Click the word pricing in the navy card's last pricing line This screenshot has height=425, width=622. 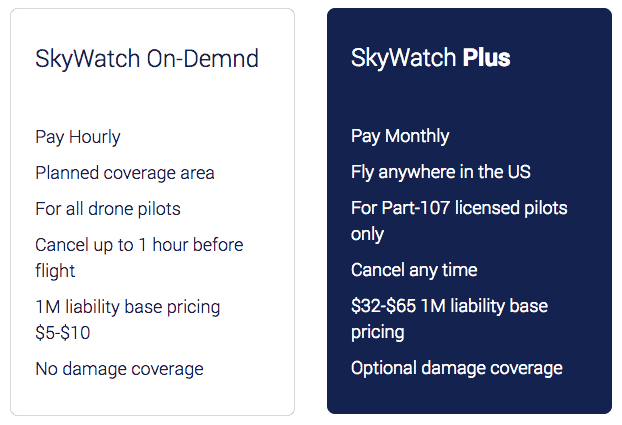377,332
